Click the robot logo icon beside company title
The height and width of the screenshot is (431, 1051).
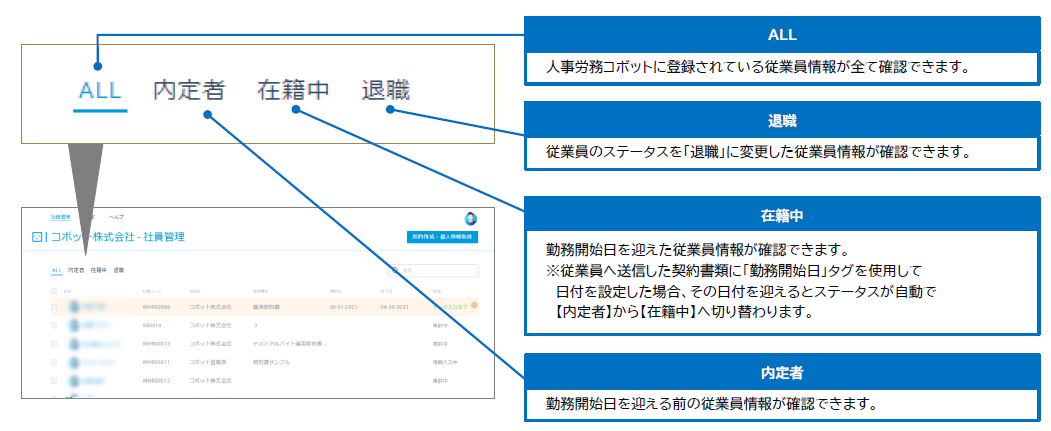click(36, 237)
